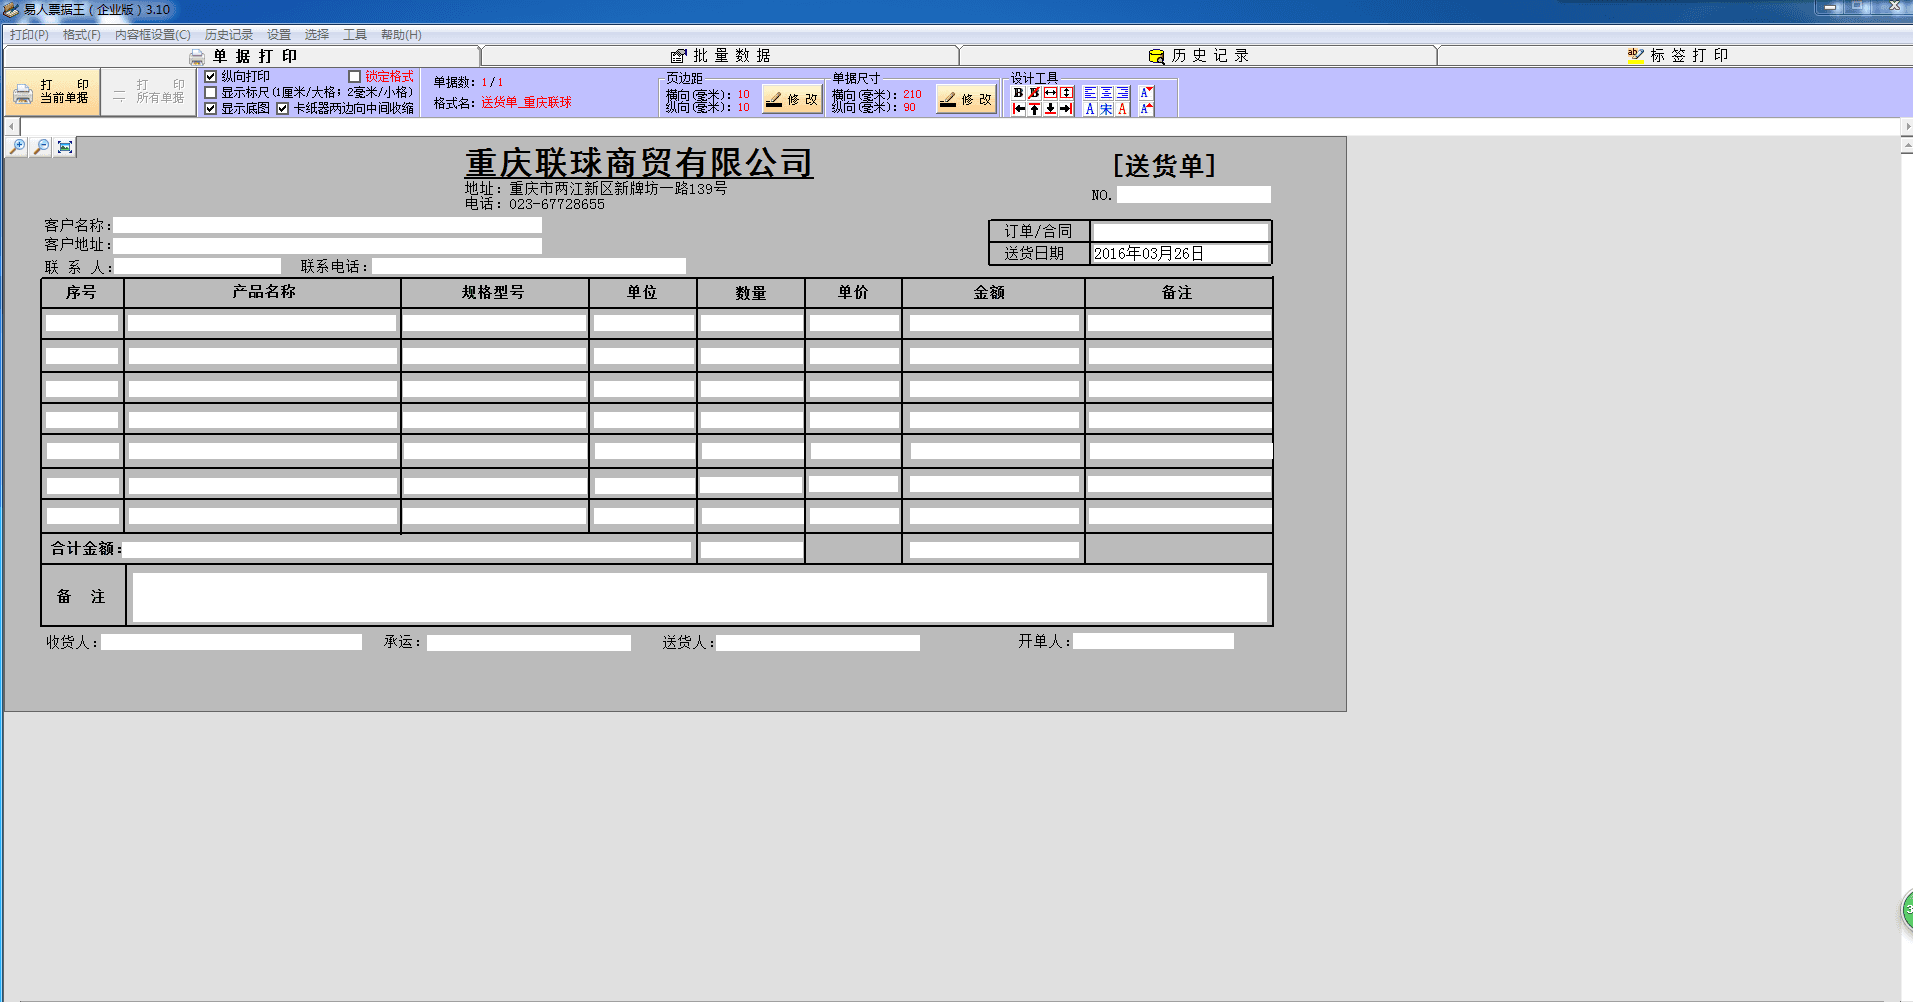Click the 打印当前单据 button
The width and height of the screenshot is (1913, 1002).
coord(52,92)
